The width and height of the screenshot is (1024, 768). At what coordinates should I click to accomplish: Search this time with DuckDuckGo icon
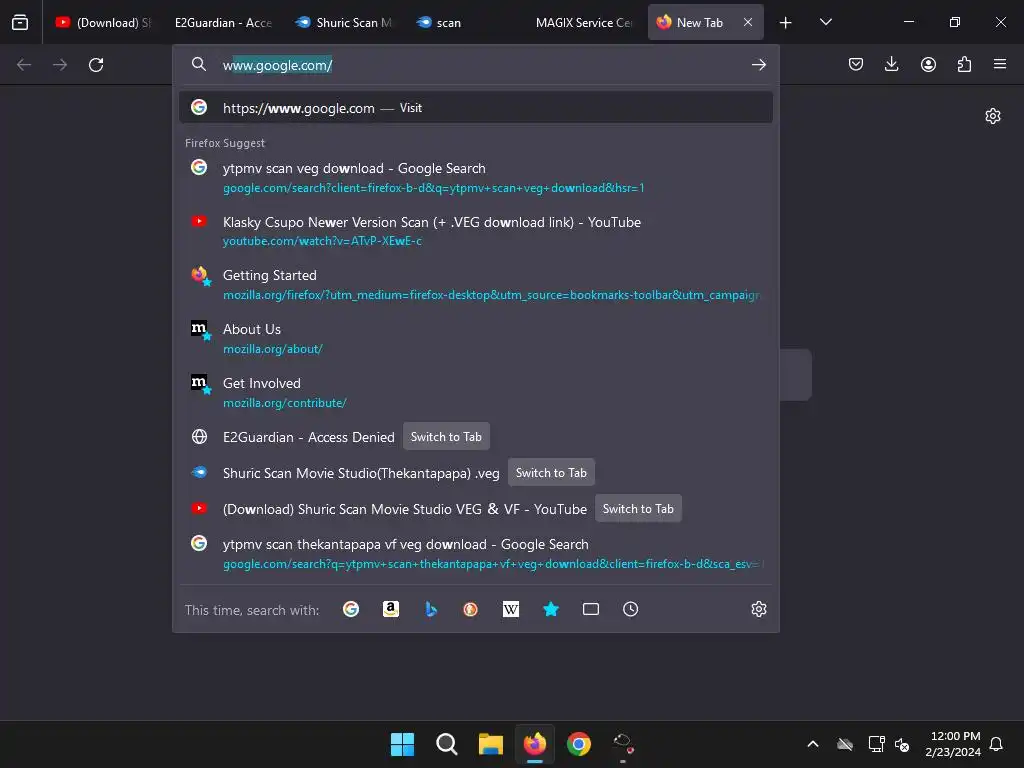(x=470, y=609)
